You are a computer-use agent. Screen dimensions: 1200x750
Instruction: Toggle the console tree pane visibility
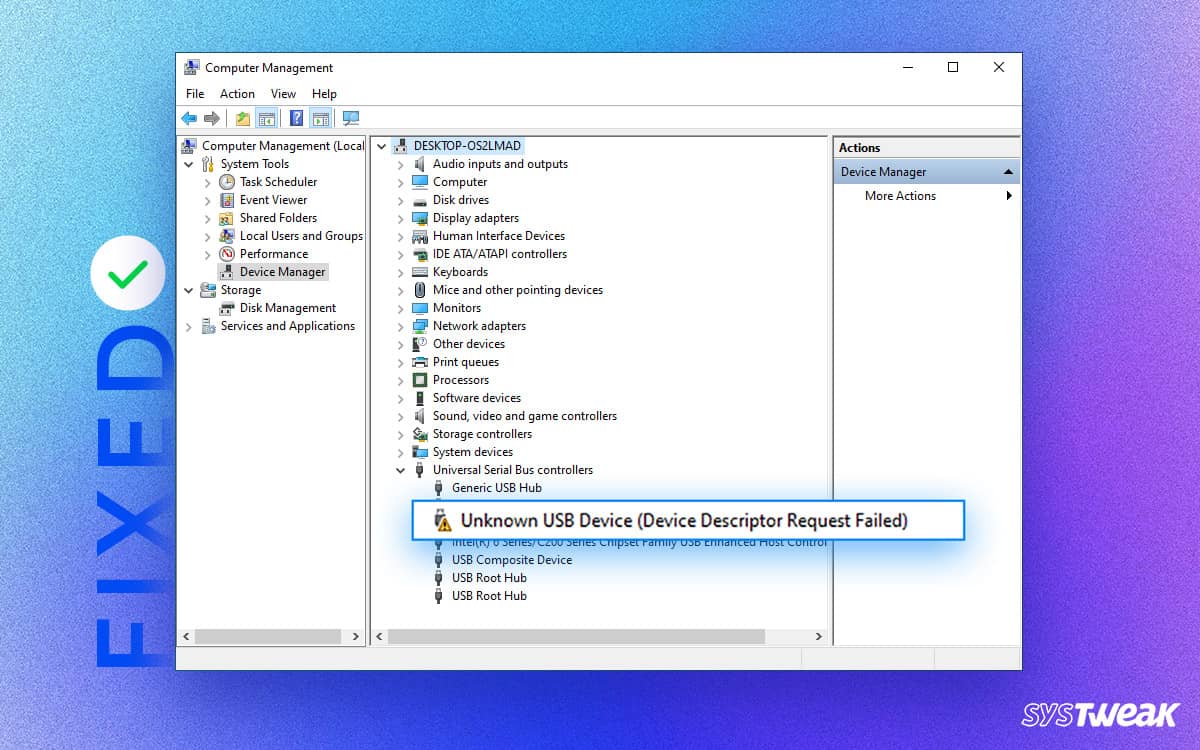click(267, 118)
